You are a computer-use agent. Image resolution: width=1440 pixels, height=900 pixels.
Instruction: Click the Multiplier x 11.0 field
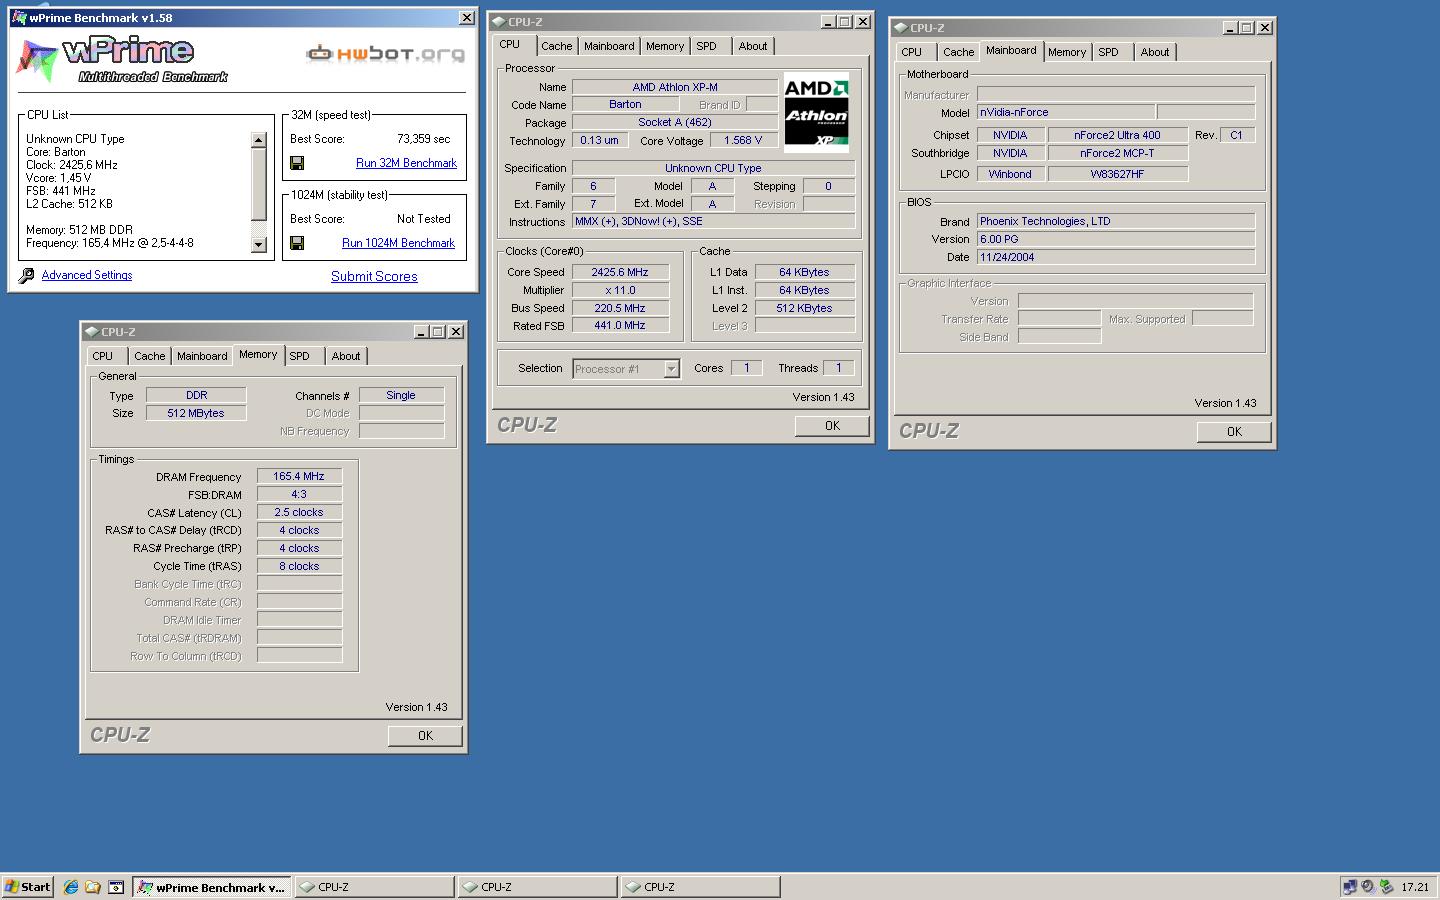620,290
